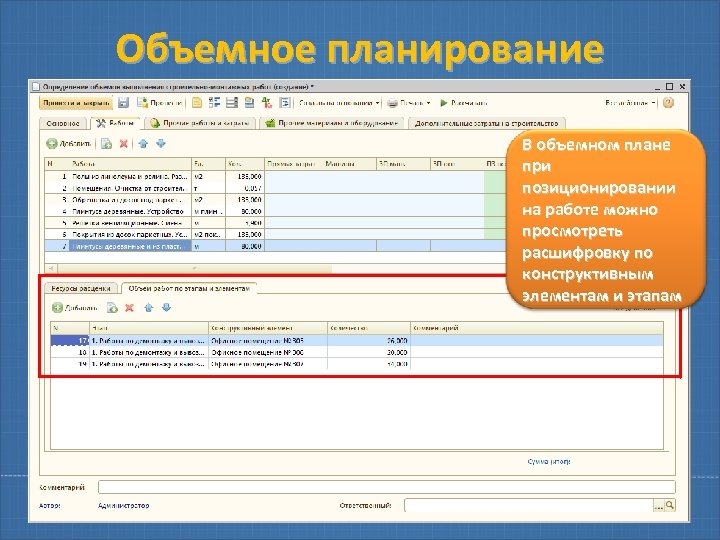Click the move up arrow above stages table
Viewport: 720px width, 540px height.
[149, 308]
